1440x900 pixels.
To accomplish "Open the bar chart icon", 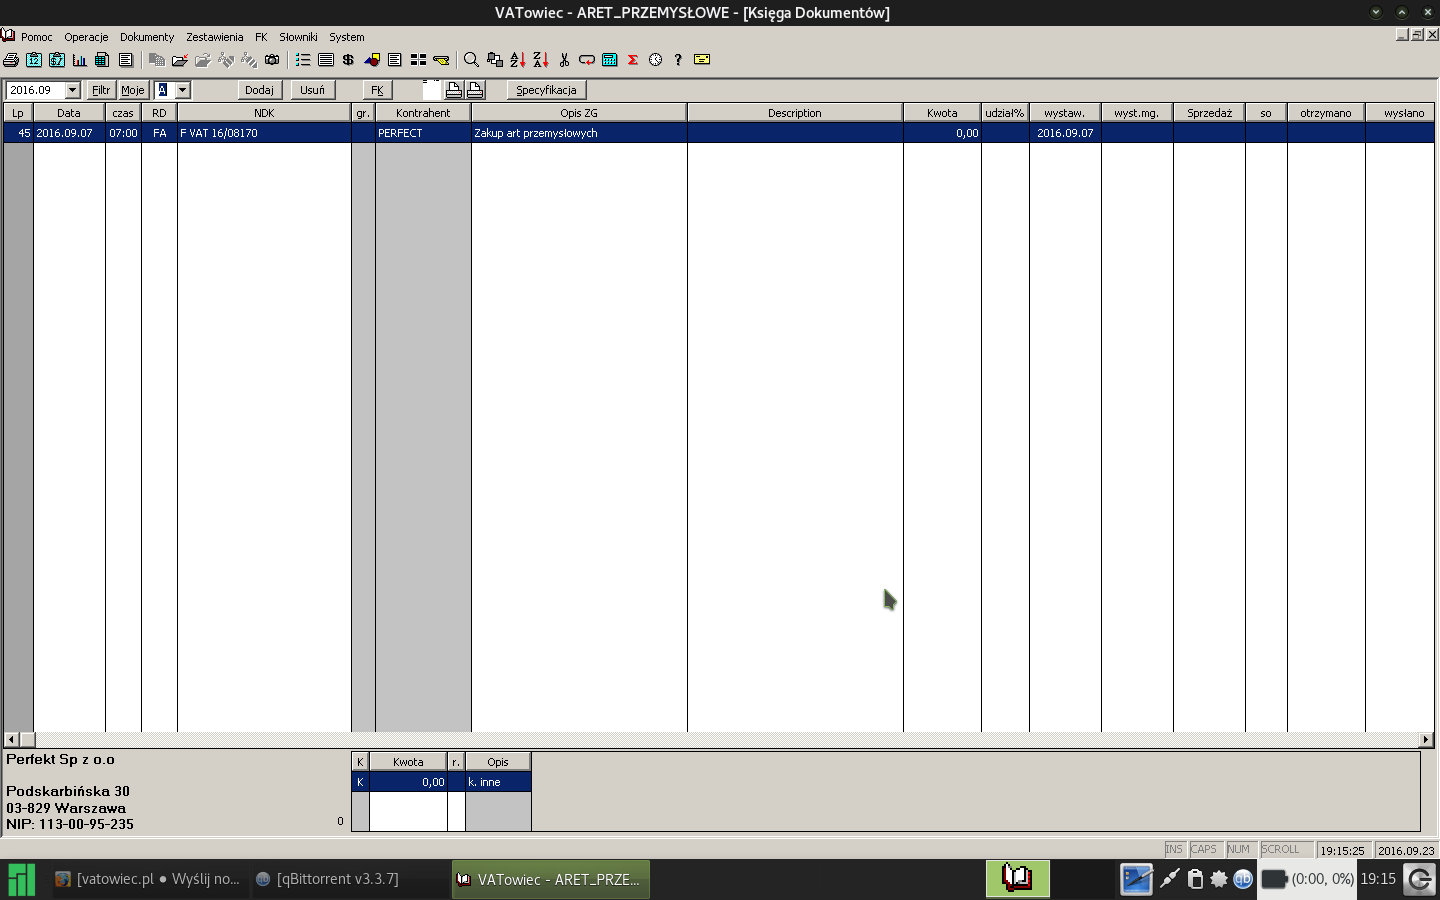I will (80, 60).
